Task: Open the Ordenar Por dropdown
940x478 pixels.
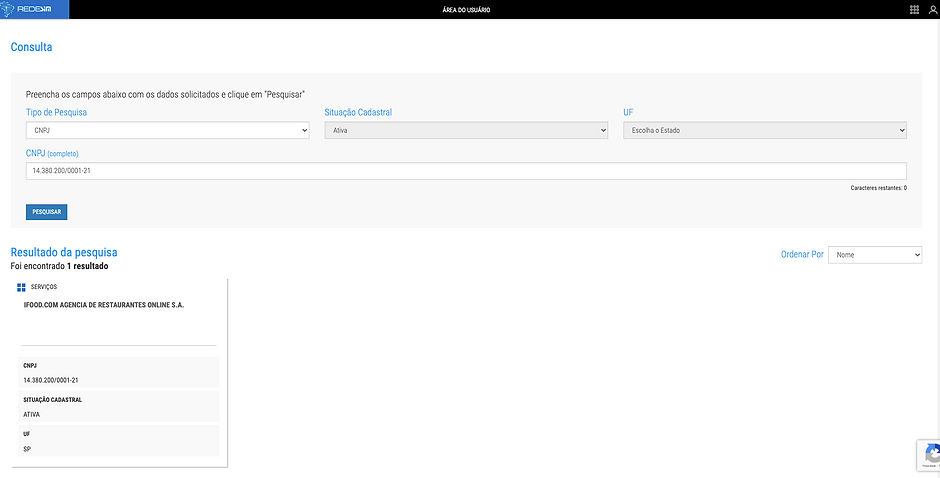Action: 875,255
